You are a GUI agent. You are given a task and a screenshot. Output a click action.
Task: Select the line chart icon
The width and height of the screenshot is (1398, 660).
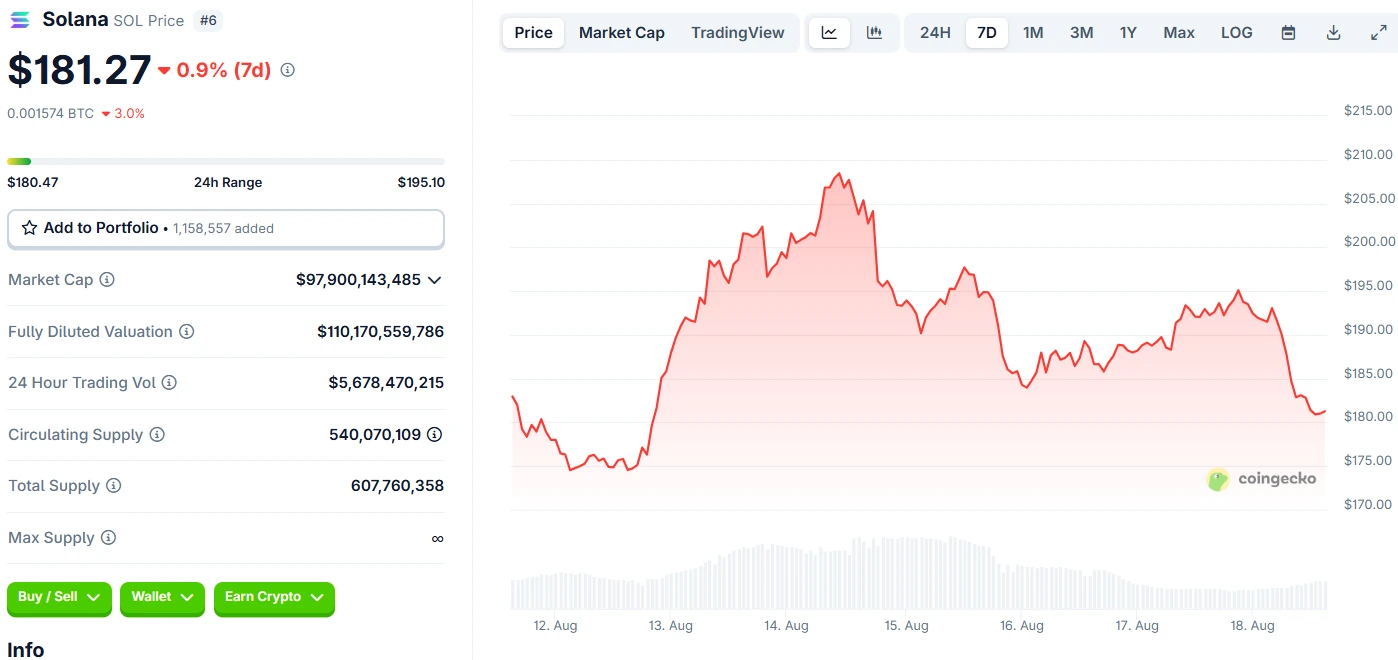[829, 32]
